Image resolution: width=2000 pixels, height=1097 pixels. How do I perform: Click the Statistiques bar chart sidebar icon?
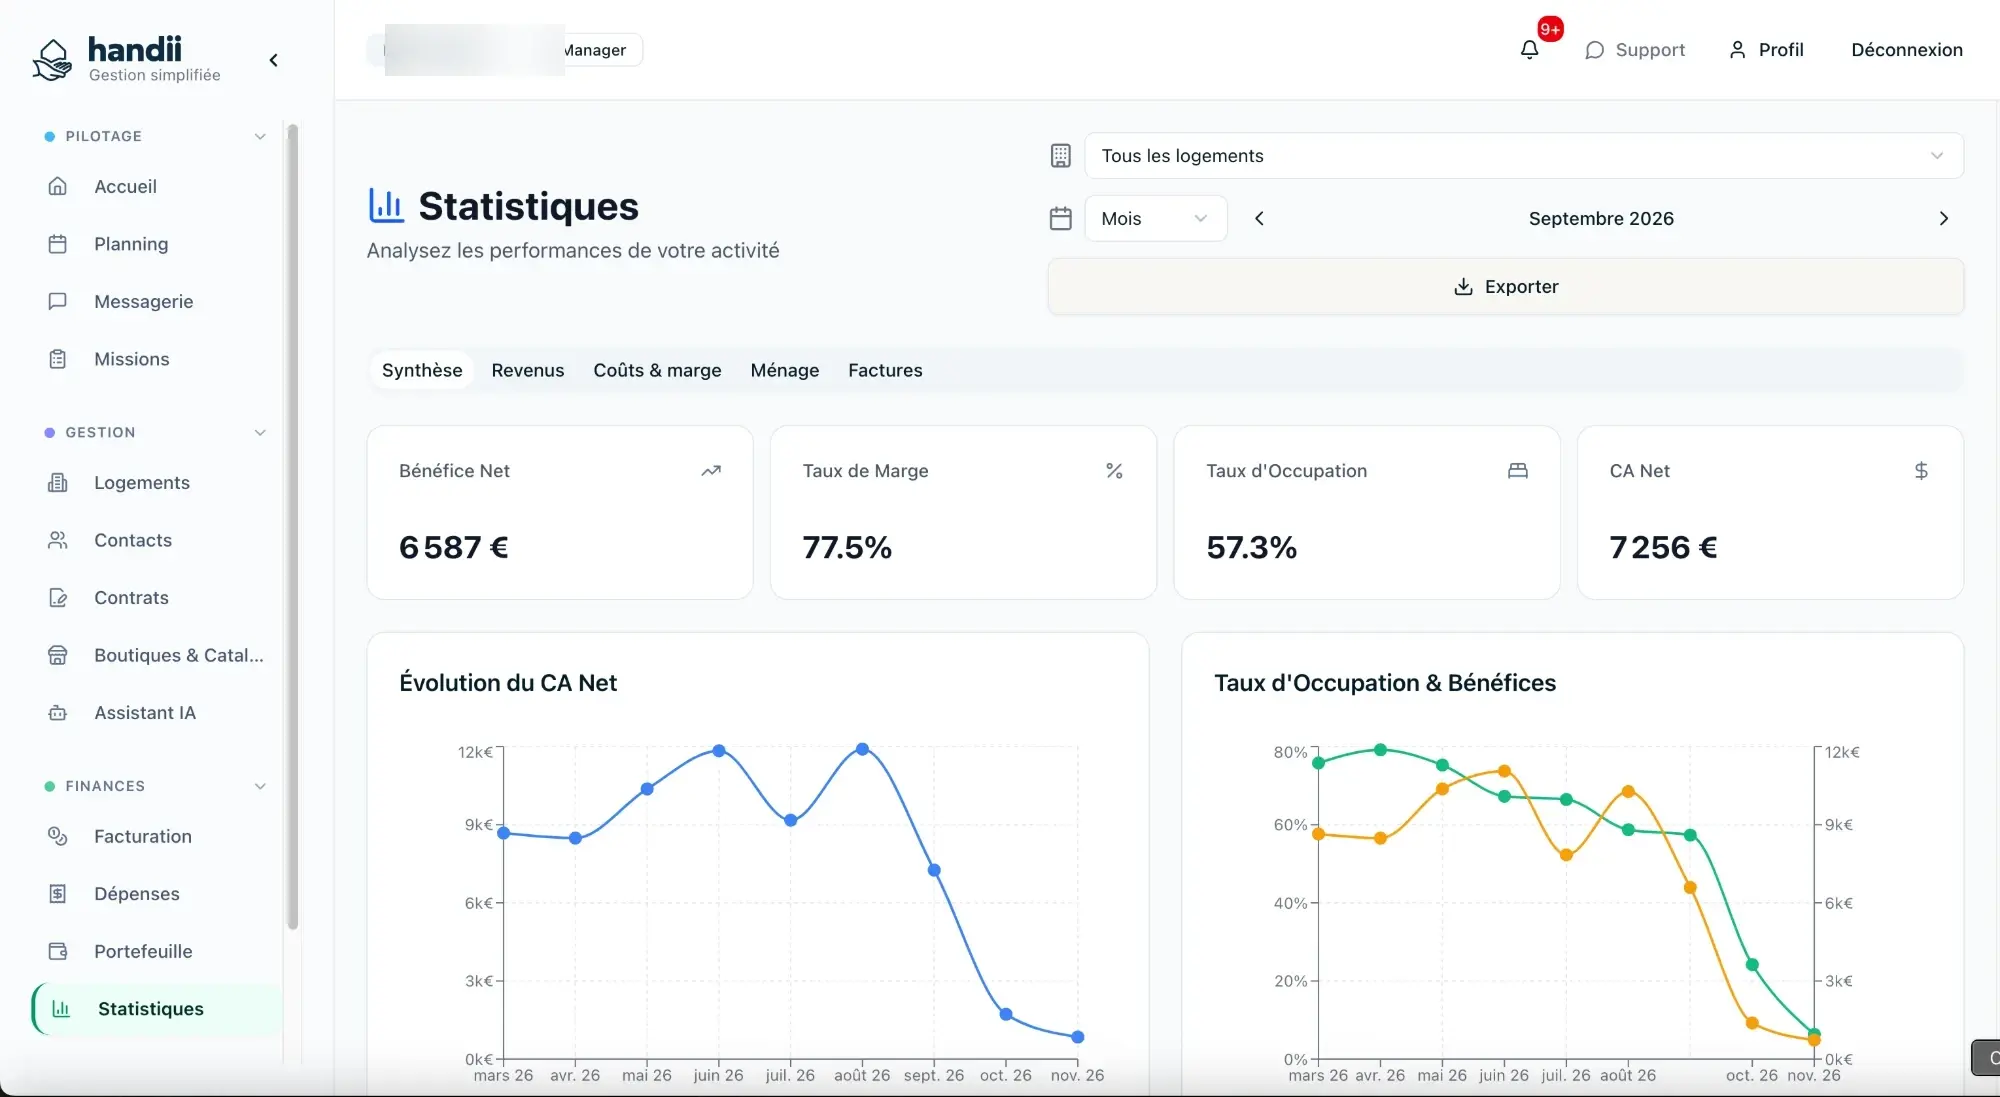pyautogui.click(x=61, y=1009)
